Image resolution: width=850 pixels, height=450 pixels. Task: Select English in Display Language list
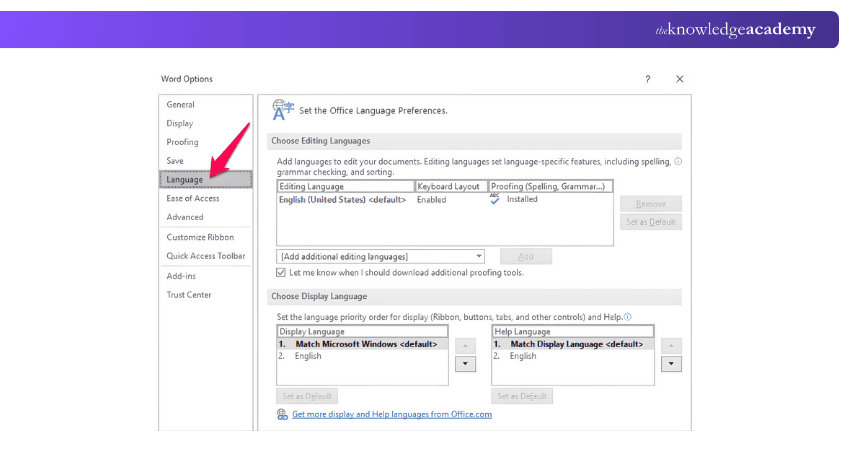[x=362, y=356]
